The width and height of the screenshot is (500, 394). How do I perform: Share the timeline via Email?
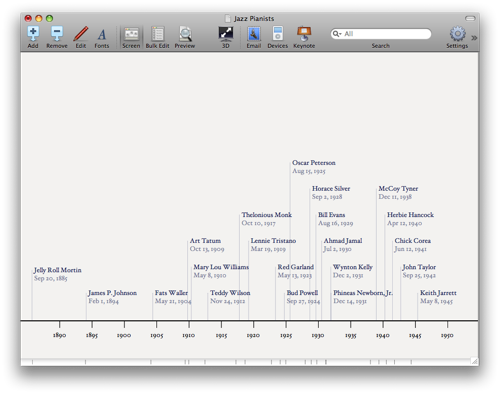pyautogui.click(x=254, y=34)
